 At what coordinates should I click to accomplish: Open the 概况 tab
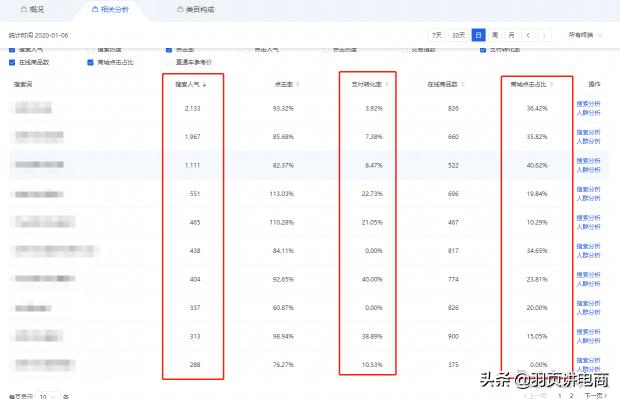click(x=32, y=9)
